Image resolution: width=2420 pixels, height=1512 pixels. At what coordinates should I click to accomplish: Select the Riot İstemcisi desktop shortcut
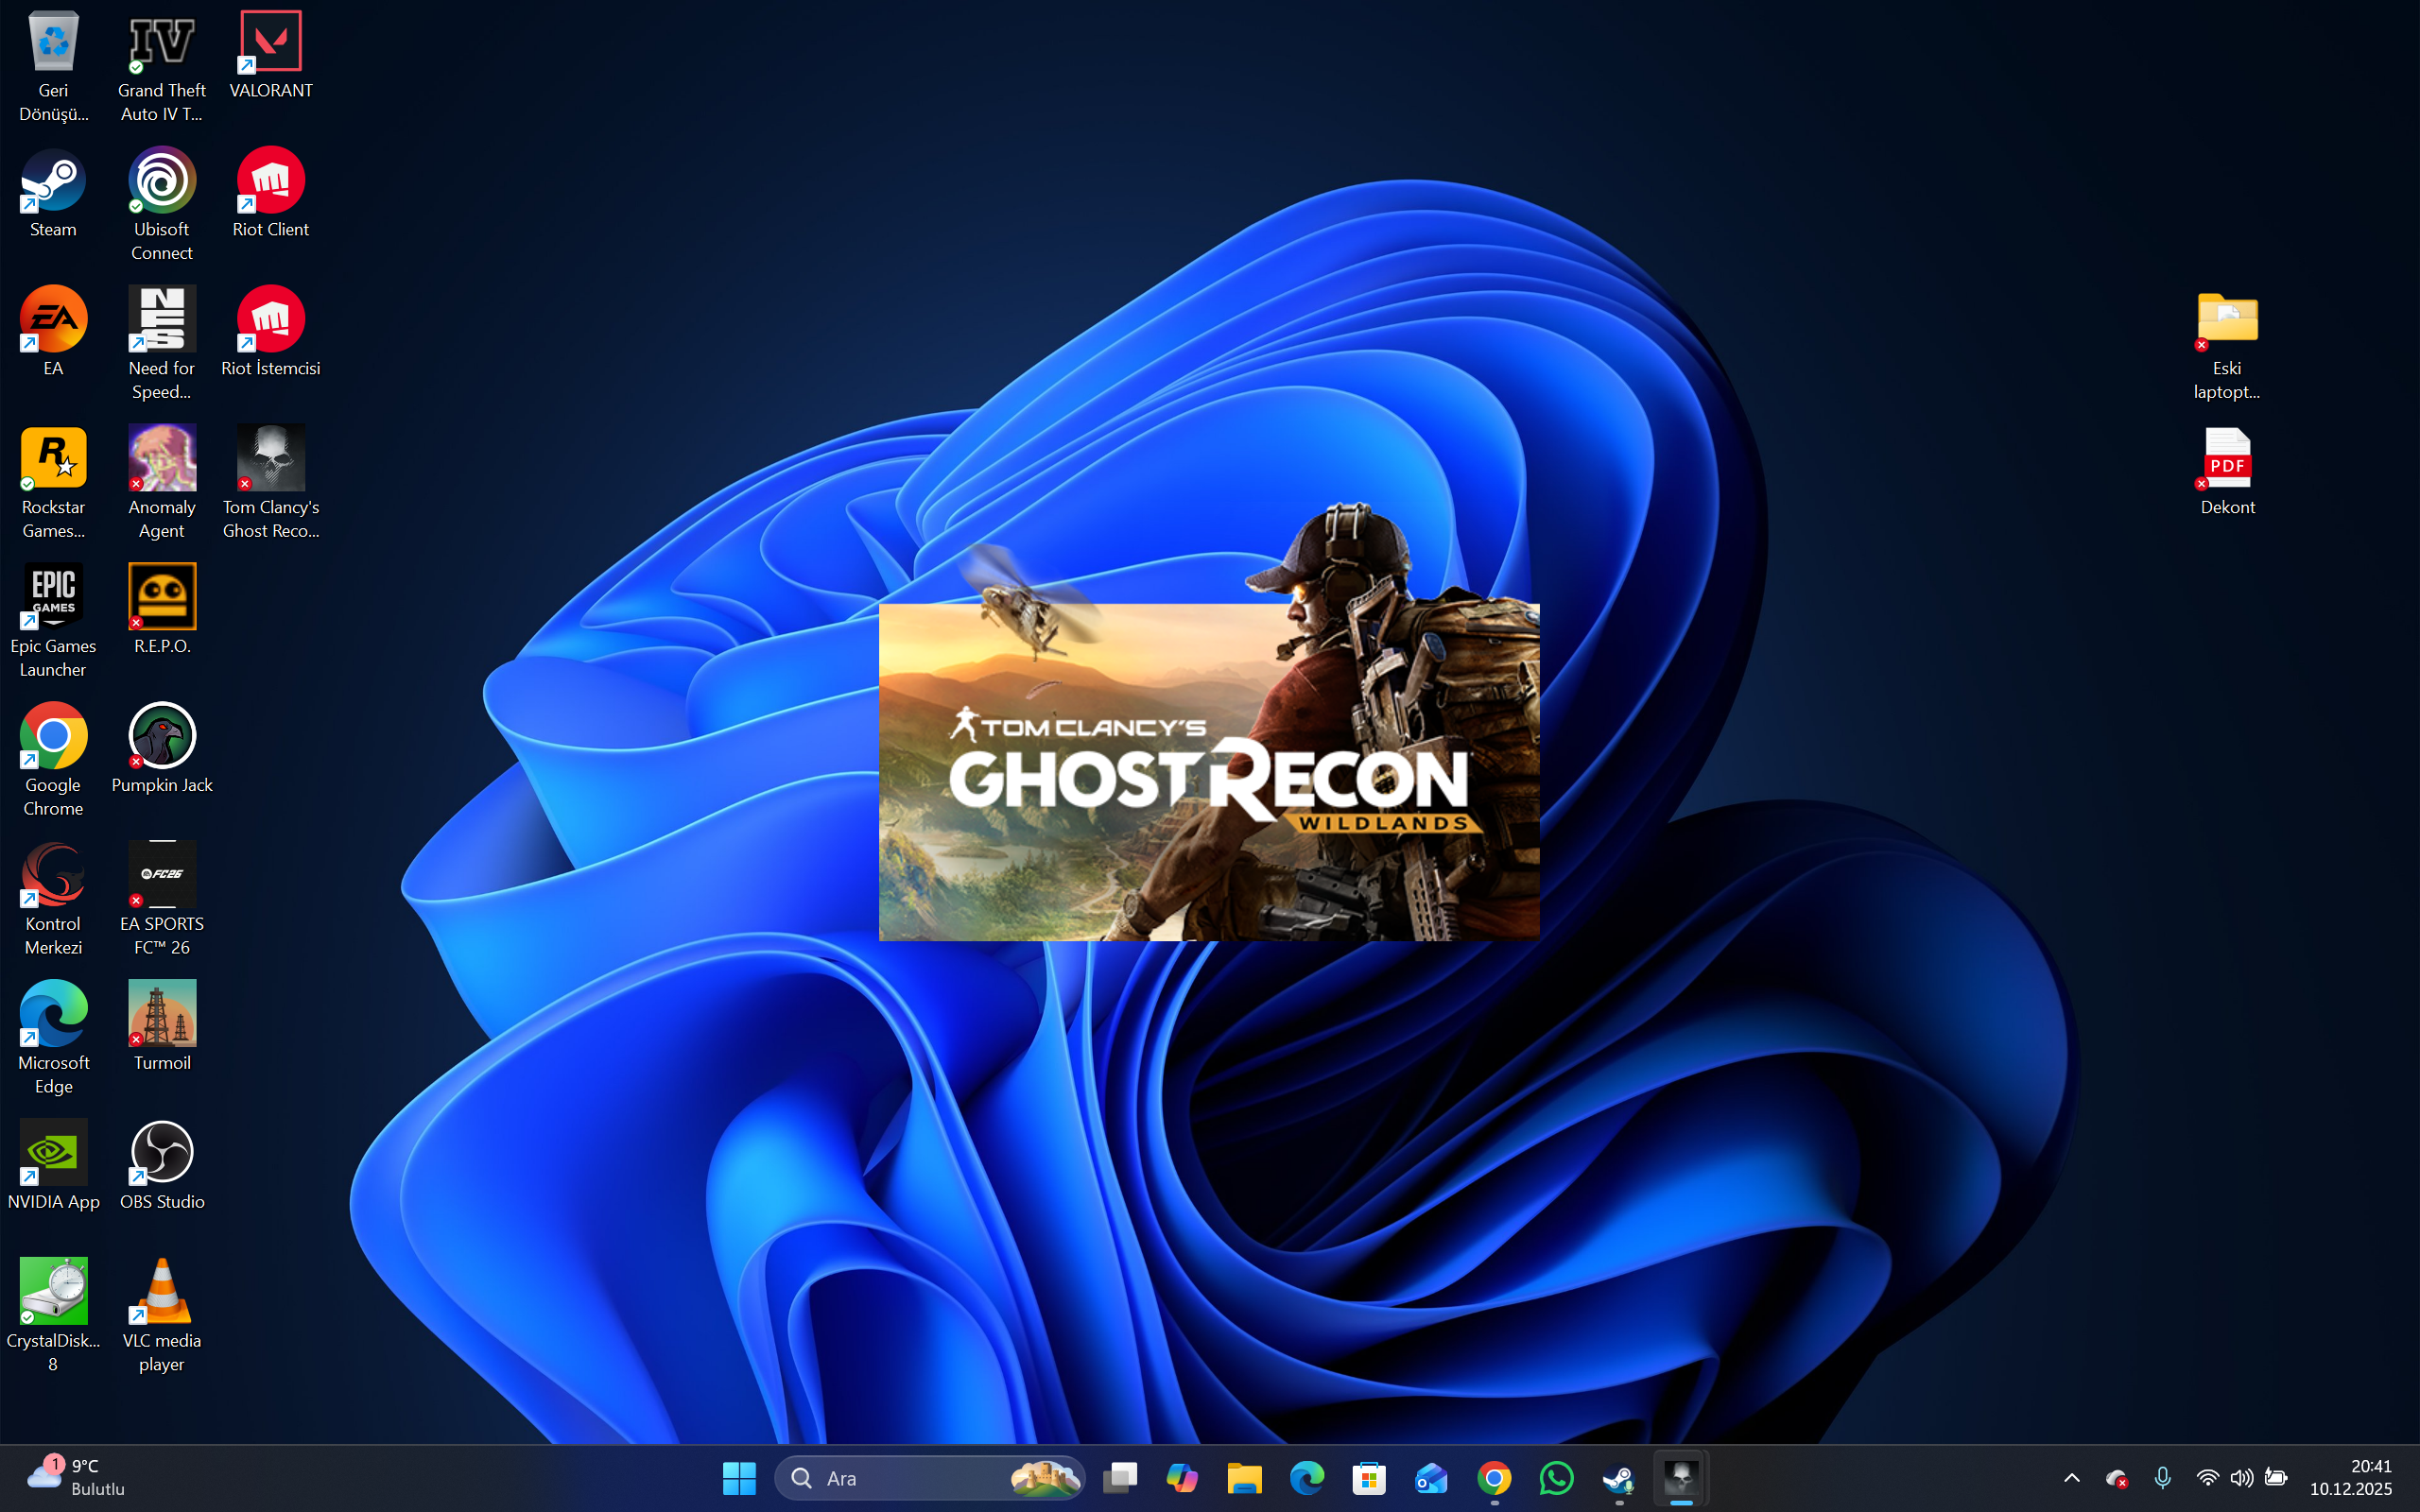270,333
